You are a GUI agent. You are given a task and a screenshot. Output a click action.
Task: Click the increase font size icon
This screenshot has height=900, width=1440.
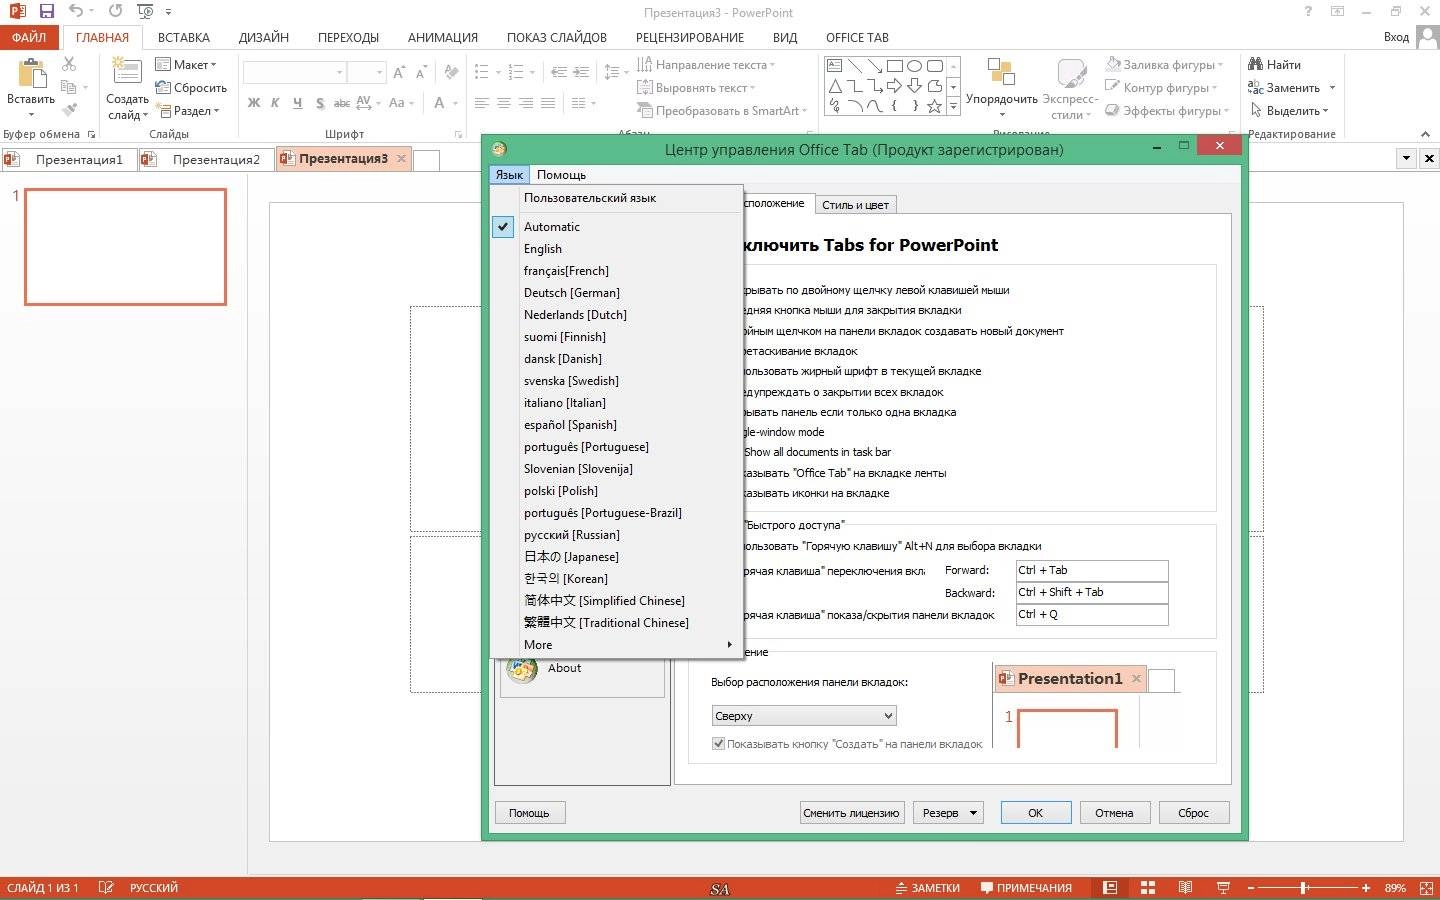pos(399,72)
